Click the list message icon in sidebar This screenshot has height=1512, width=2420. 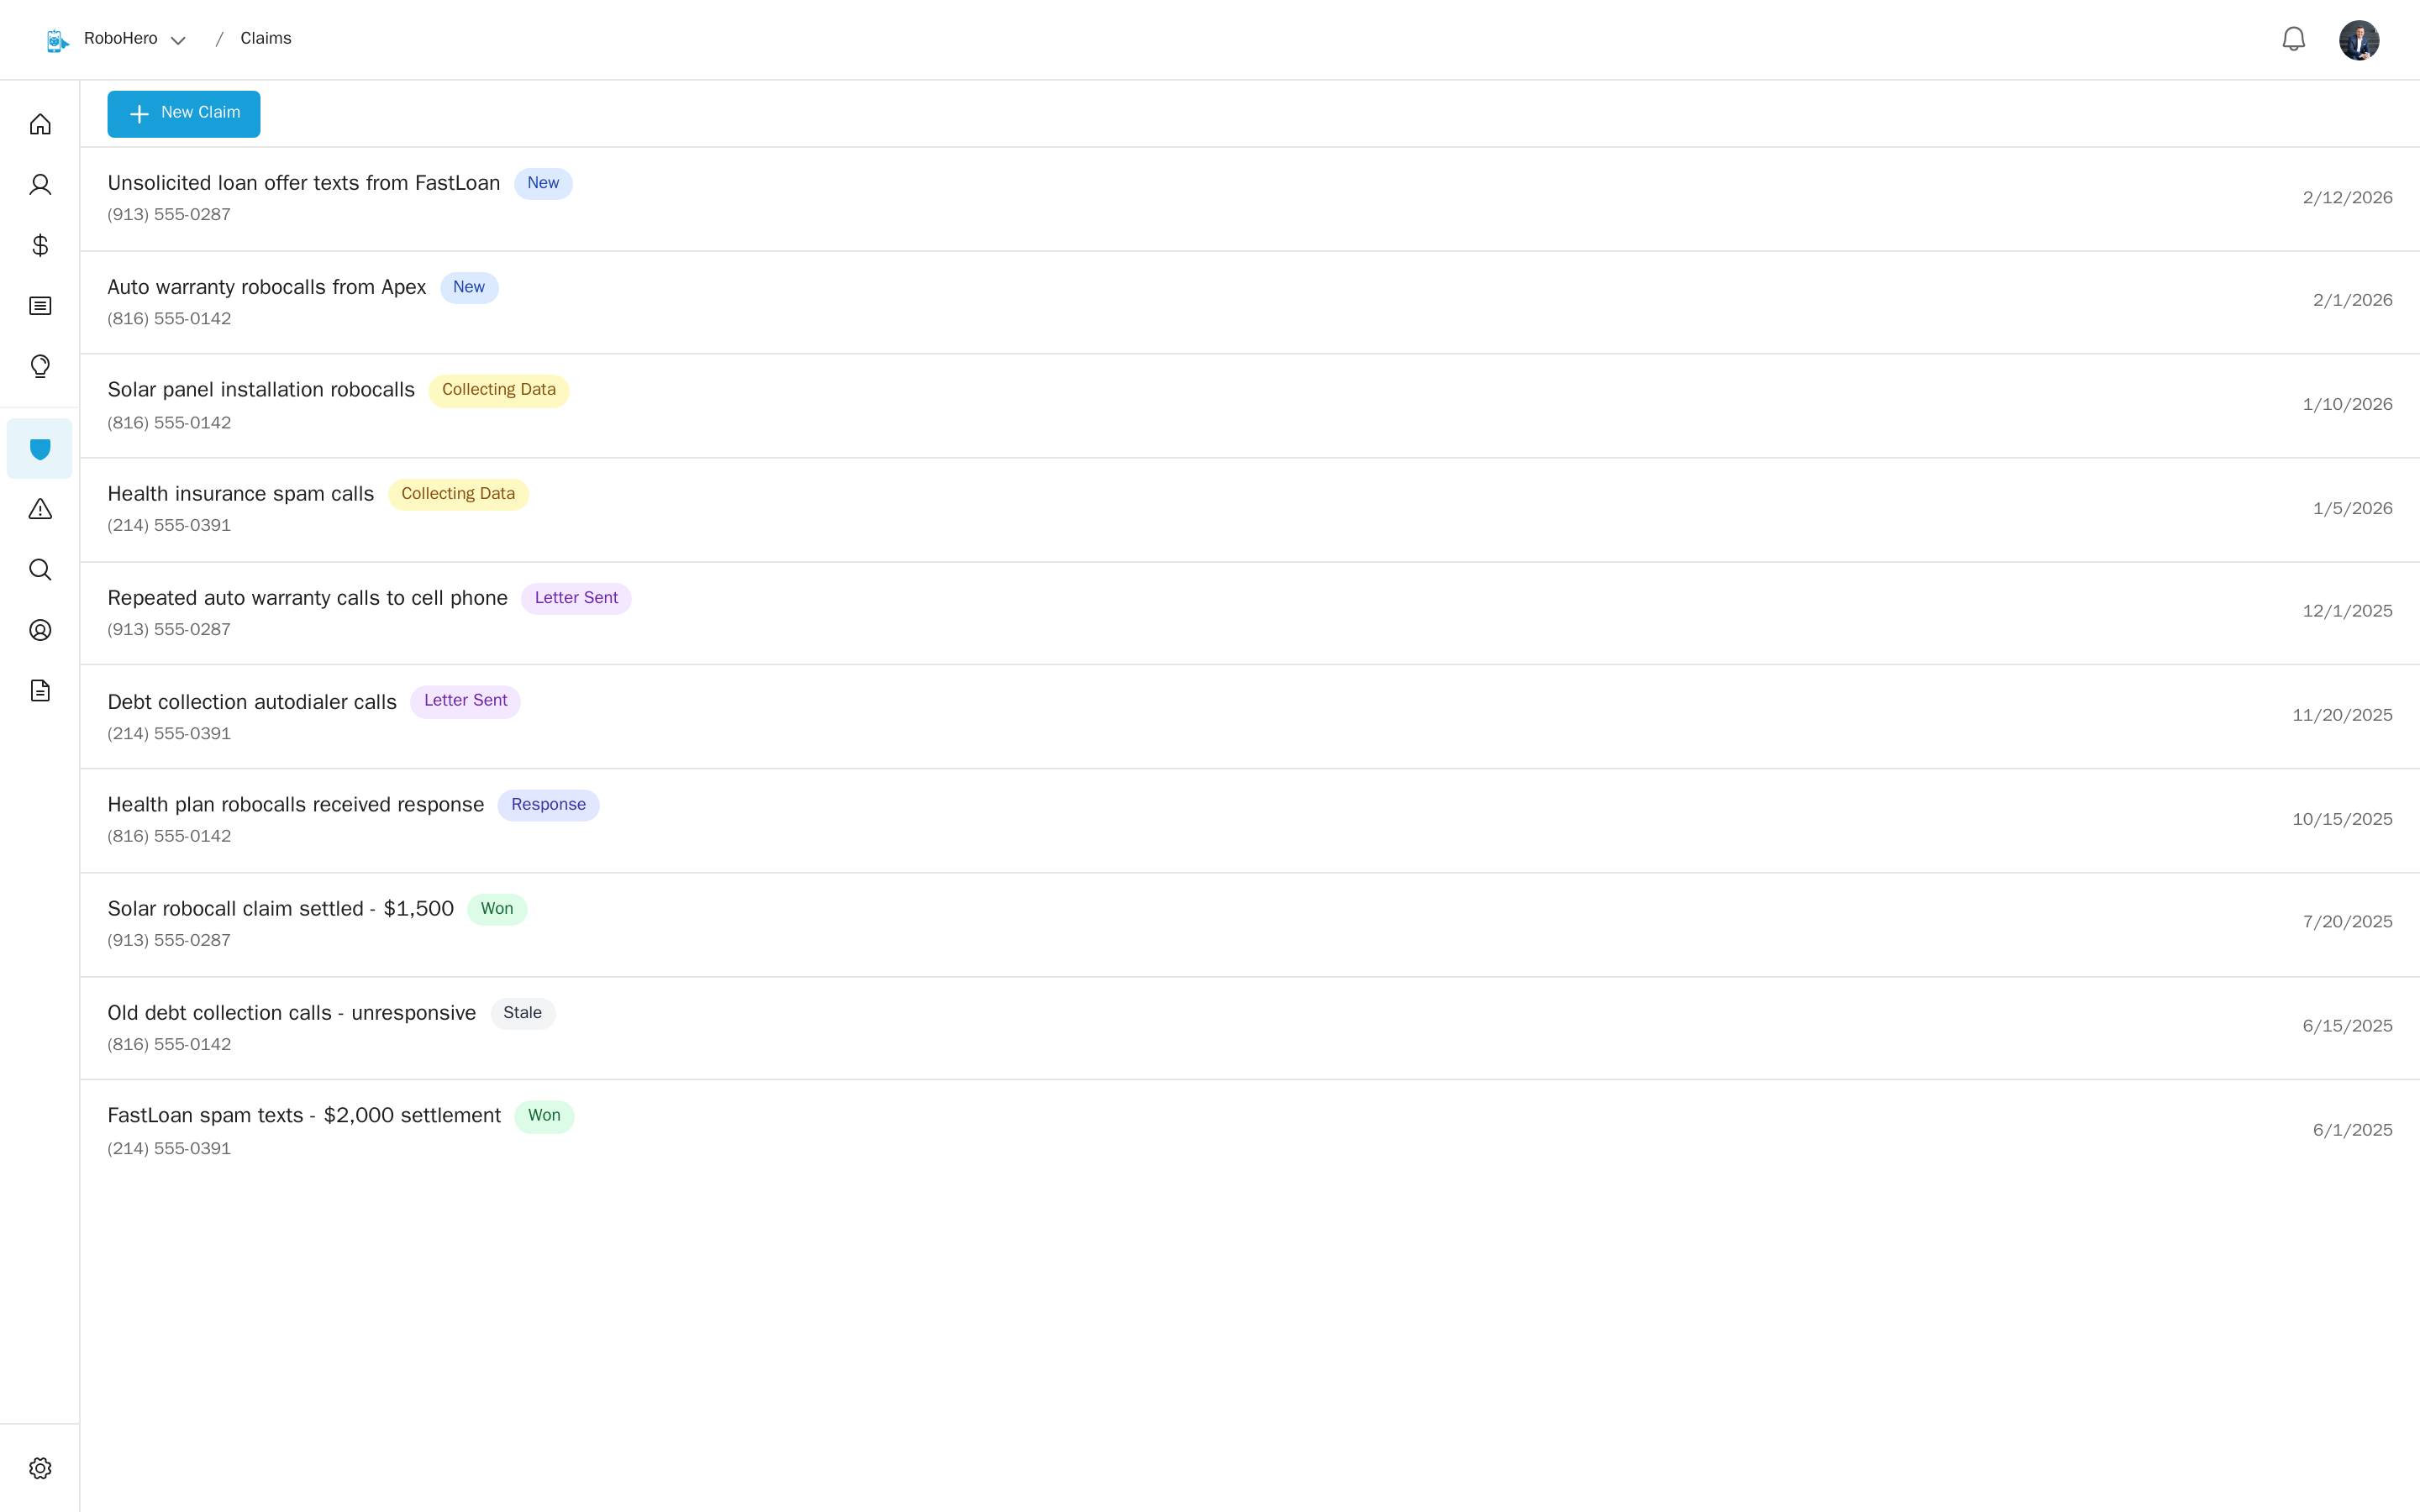(x=40, y=306)
